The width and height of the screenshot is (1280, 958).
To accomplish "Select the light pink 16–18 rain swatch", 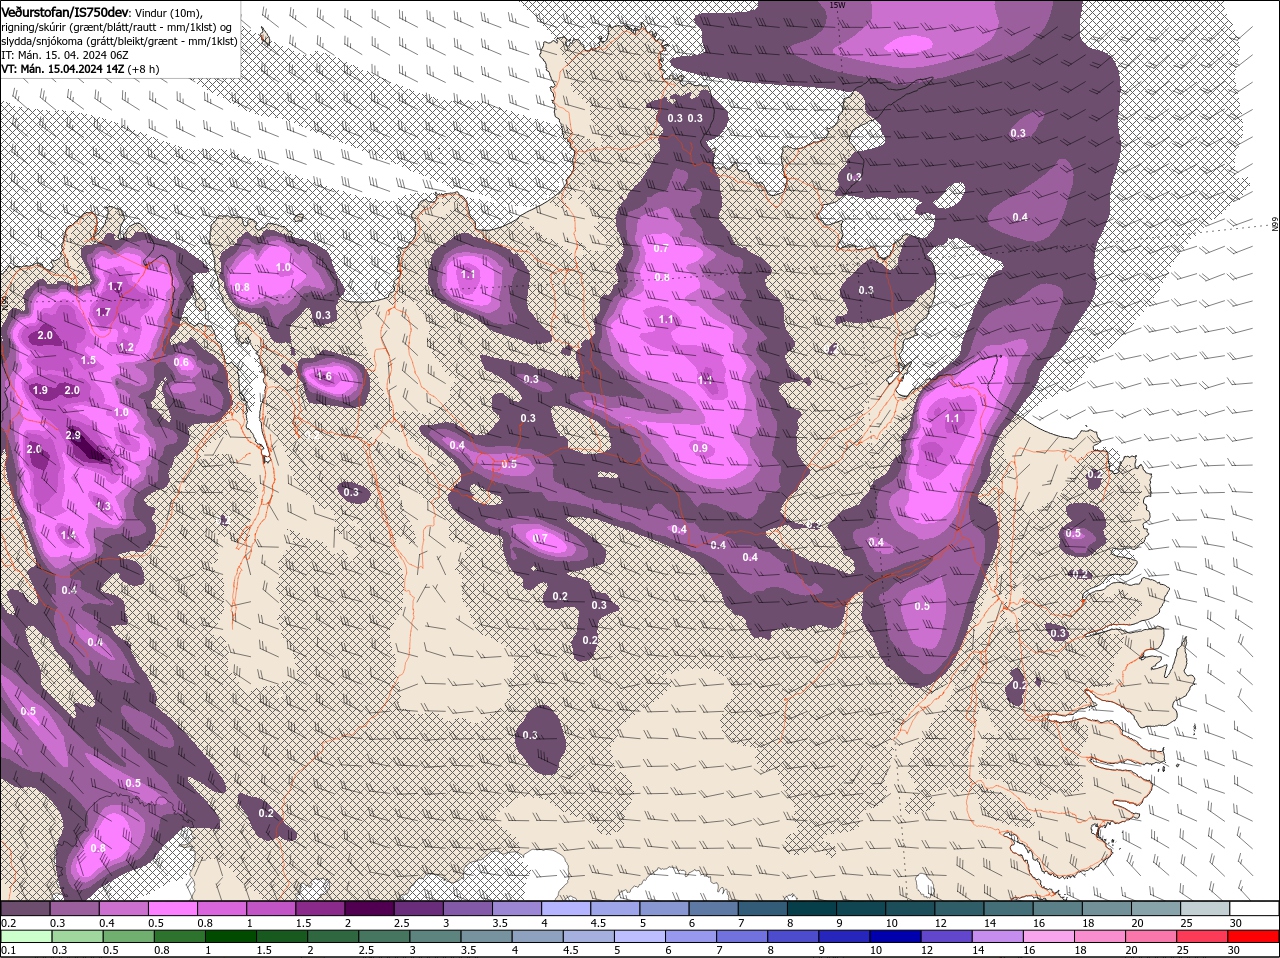I will [1051, 937].
